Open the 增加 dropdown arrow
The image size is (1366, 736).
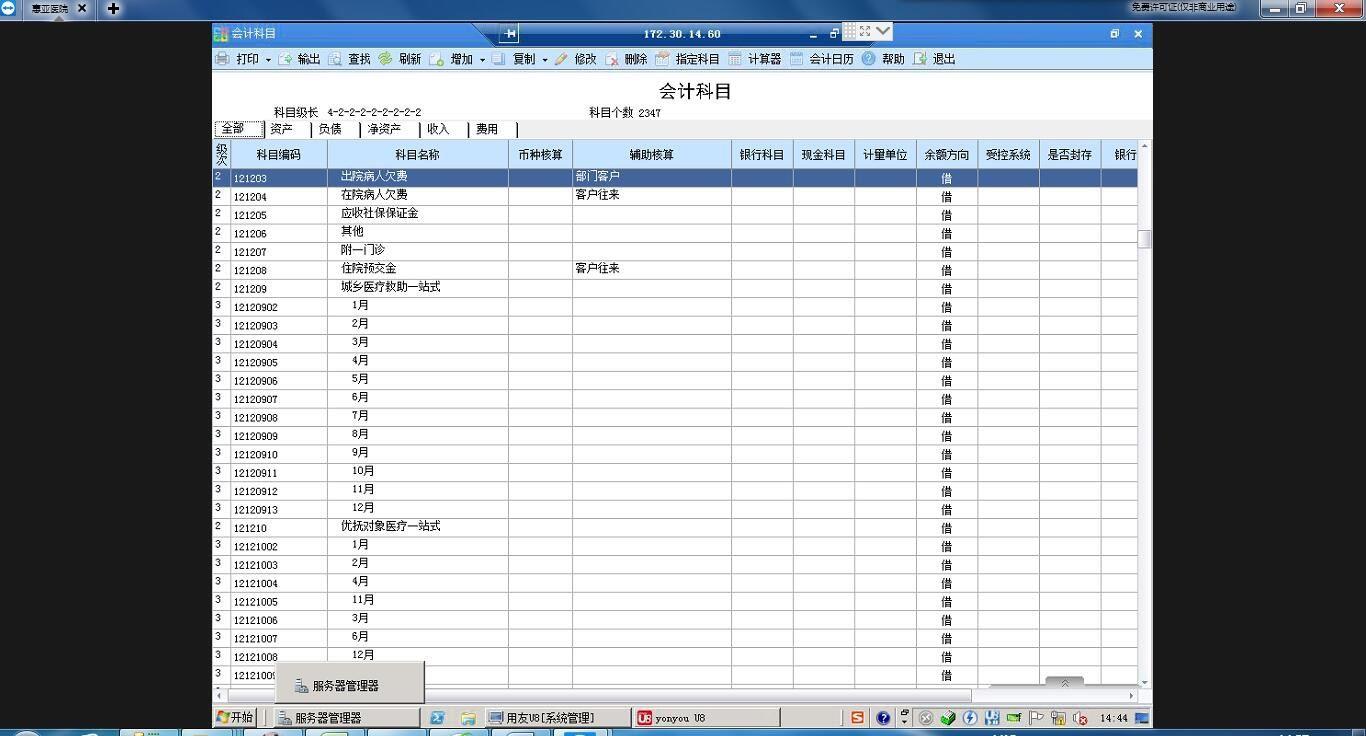click(482, 60)
